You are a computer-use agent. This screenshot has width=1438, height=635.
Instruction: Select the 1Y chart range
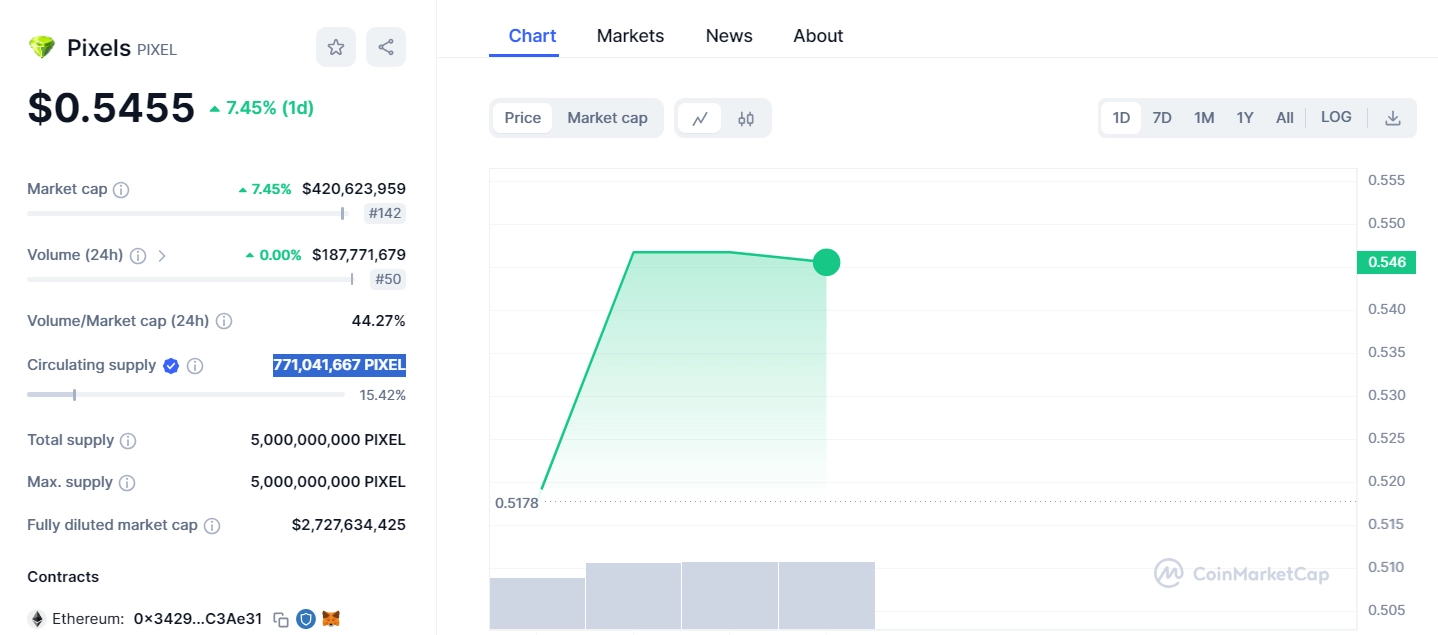(x=1245, y=117)
